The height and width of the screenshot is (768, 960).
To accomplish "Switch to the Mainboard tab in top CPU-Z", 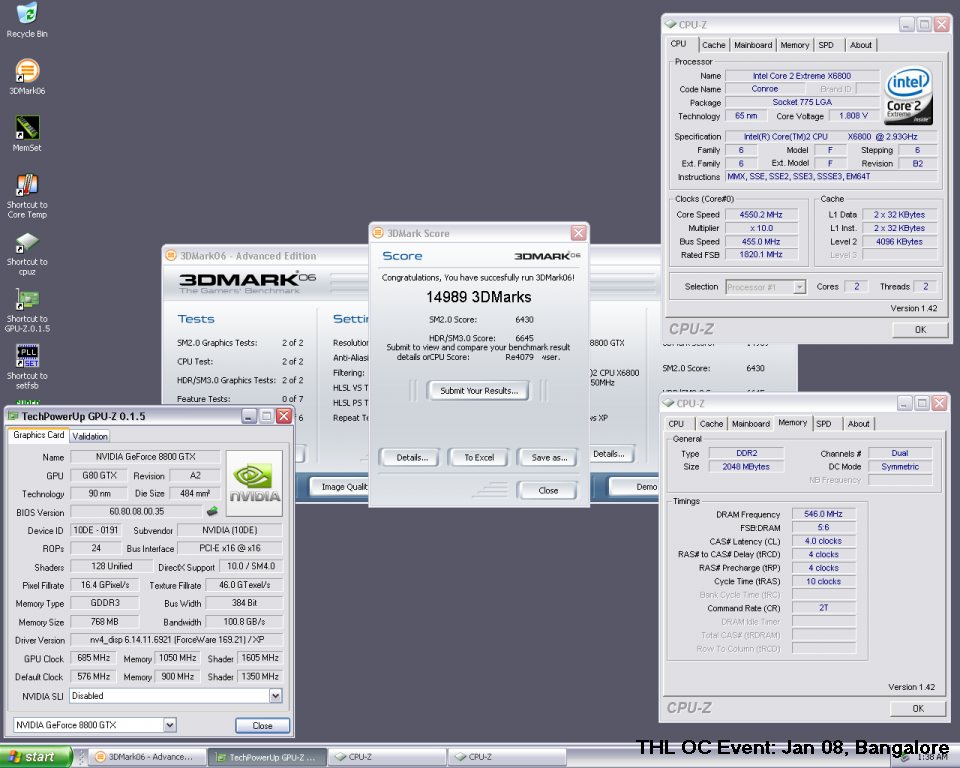I will [752, 45].
